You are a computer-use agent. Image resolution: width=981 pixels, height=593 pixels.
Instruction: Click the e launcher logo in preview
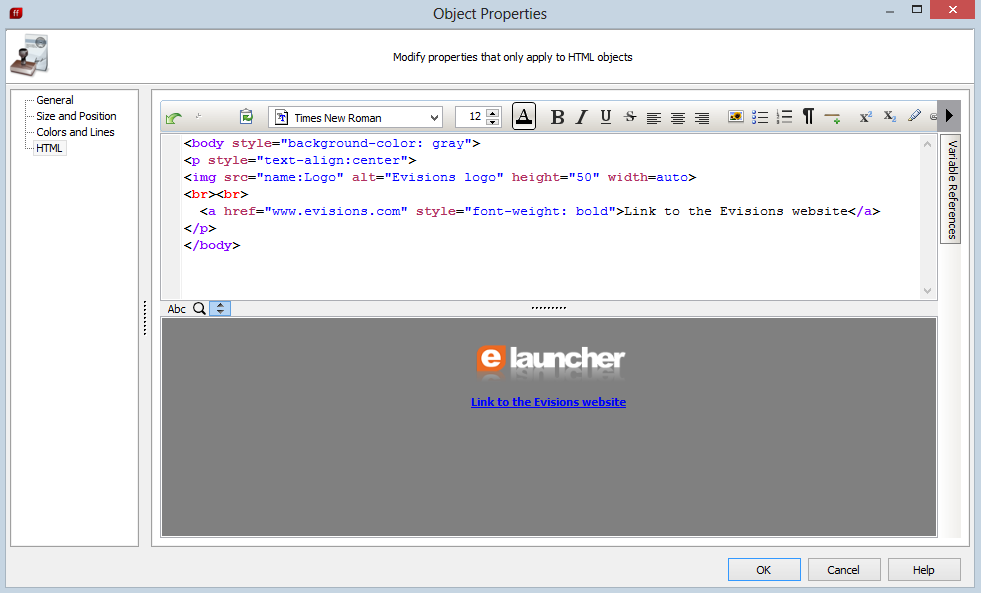[550, 362]
